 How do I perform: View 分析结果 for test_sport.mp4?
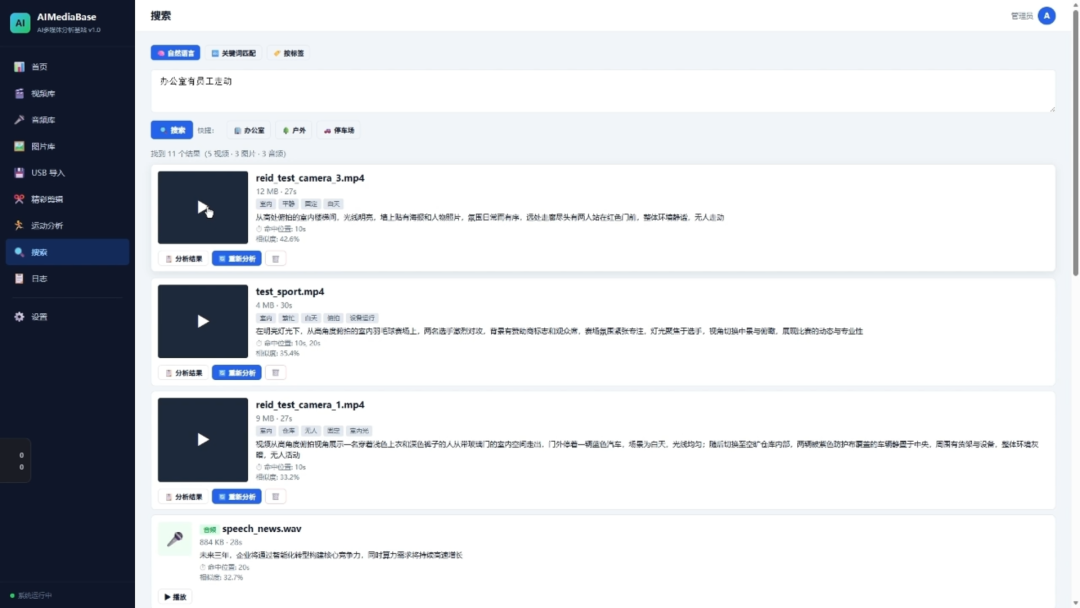click(184, 373)
